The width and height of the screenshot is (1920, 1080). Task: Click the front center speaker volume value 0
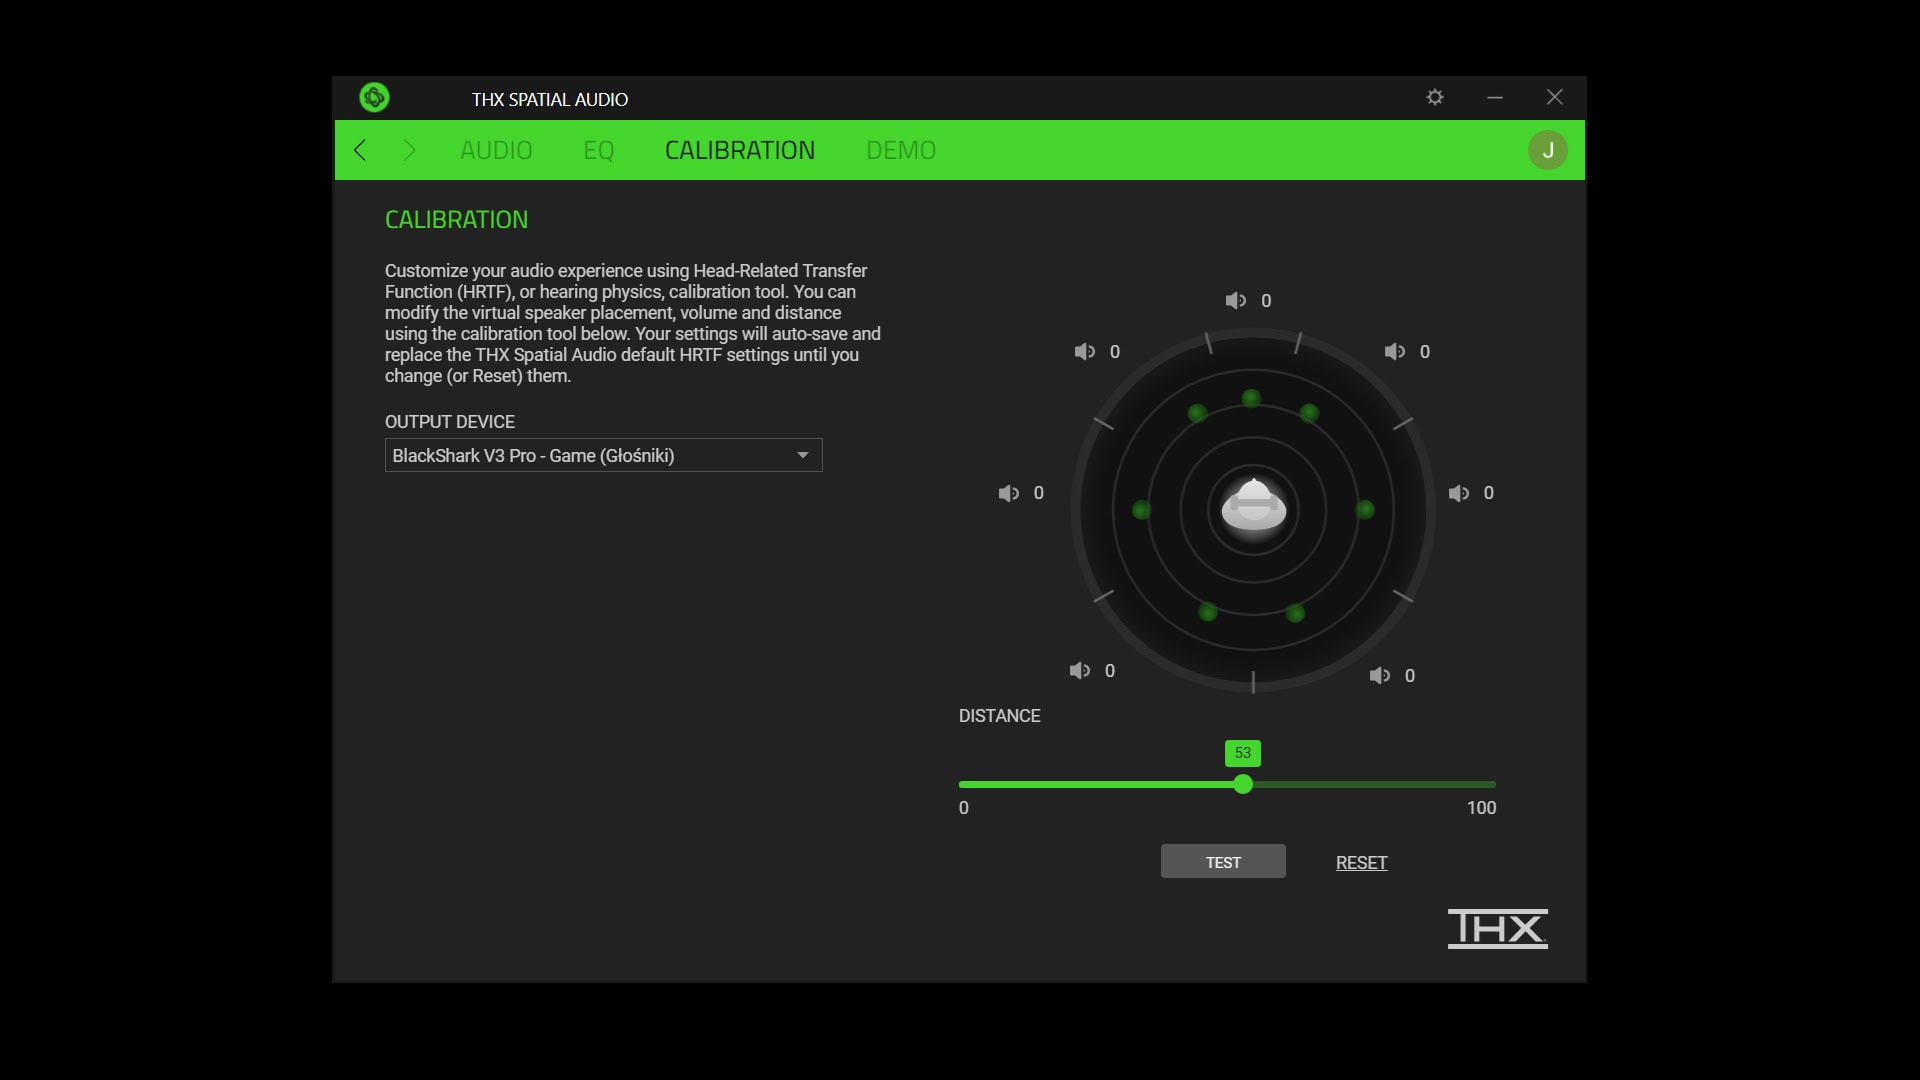[x=1266, y=301]
